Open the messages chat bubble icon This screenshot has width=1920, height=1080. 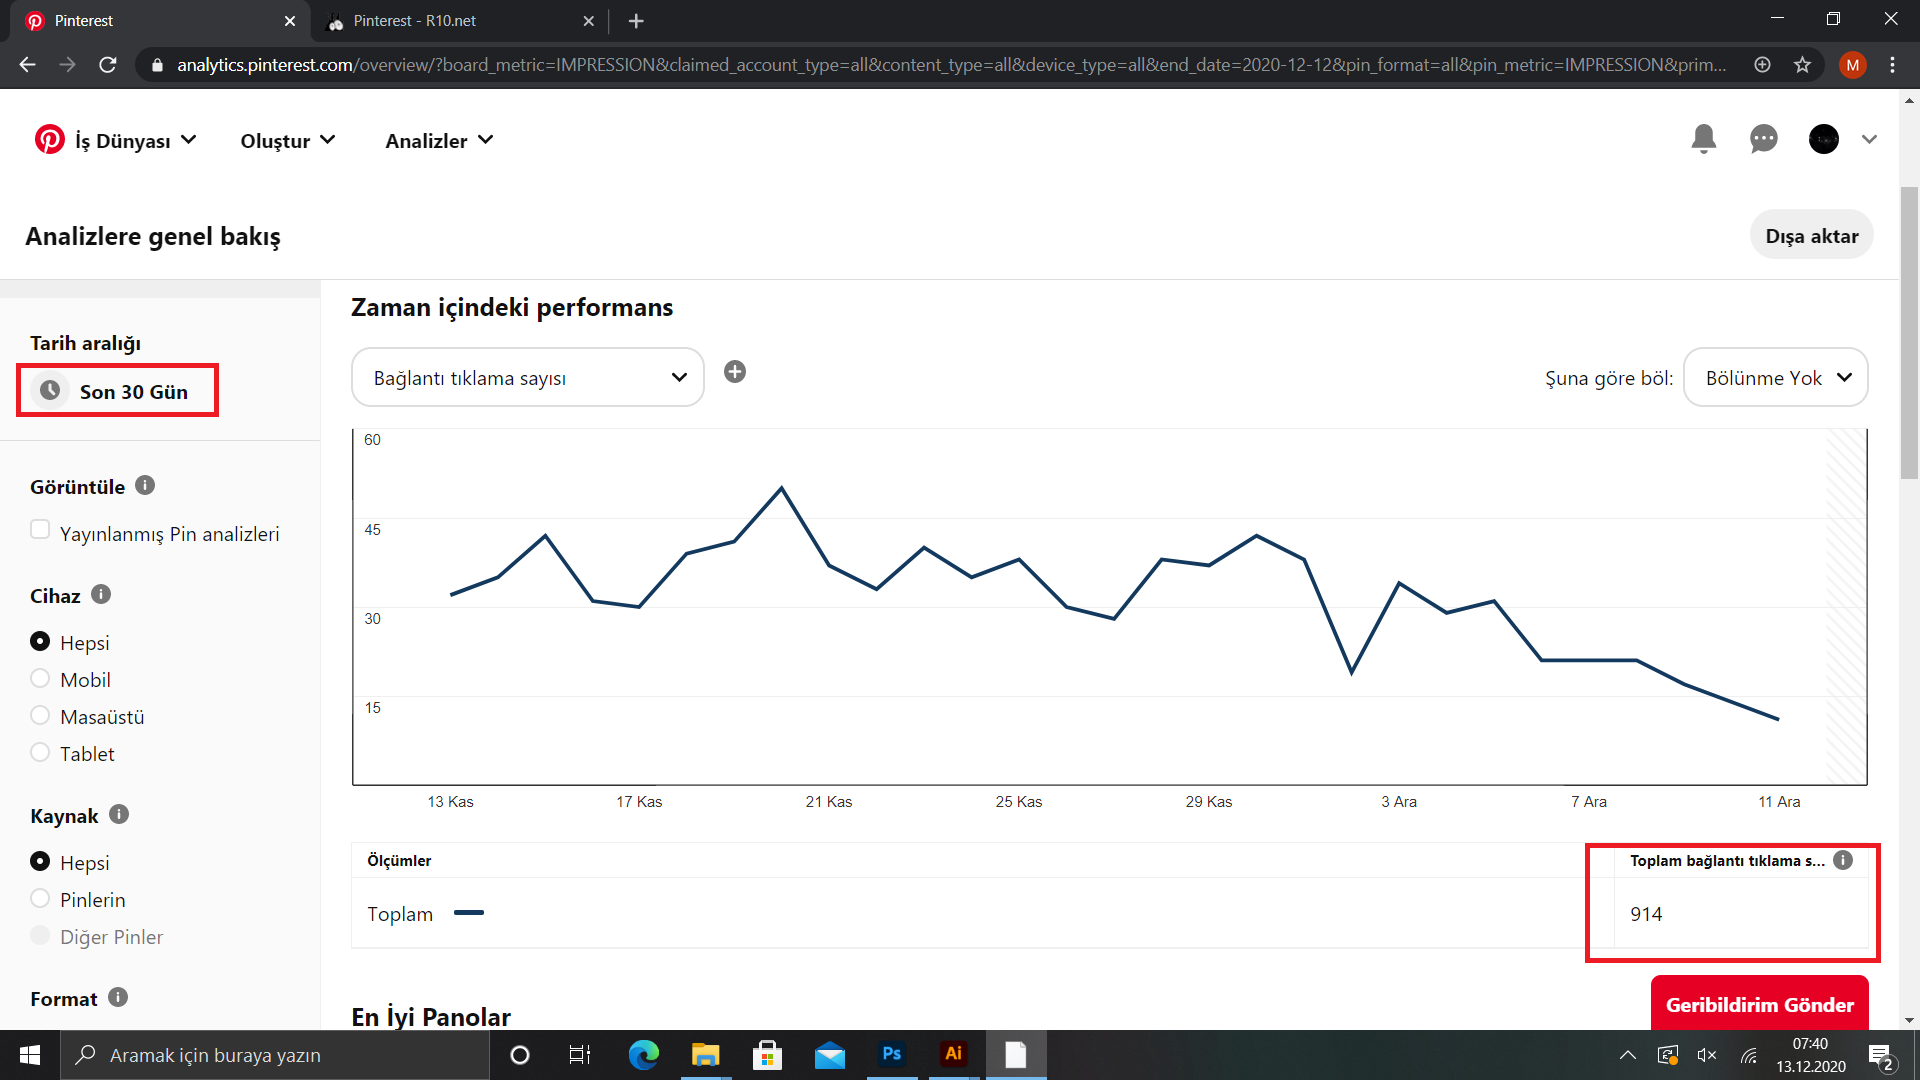click(x=1764, y=139)
